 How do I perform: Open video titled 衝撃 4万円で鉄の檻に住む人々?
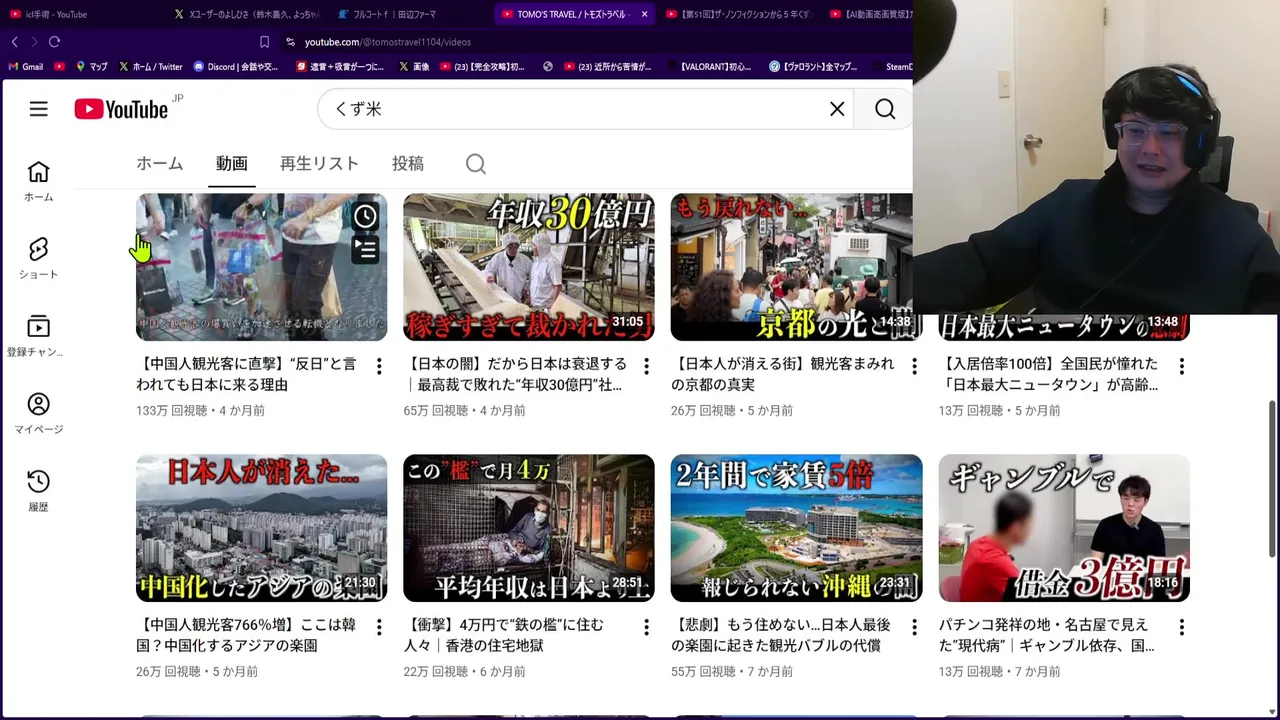point(504,635)
